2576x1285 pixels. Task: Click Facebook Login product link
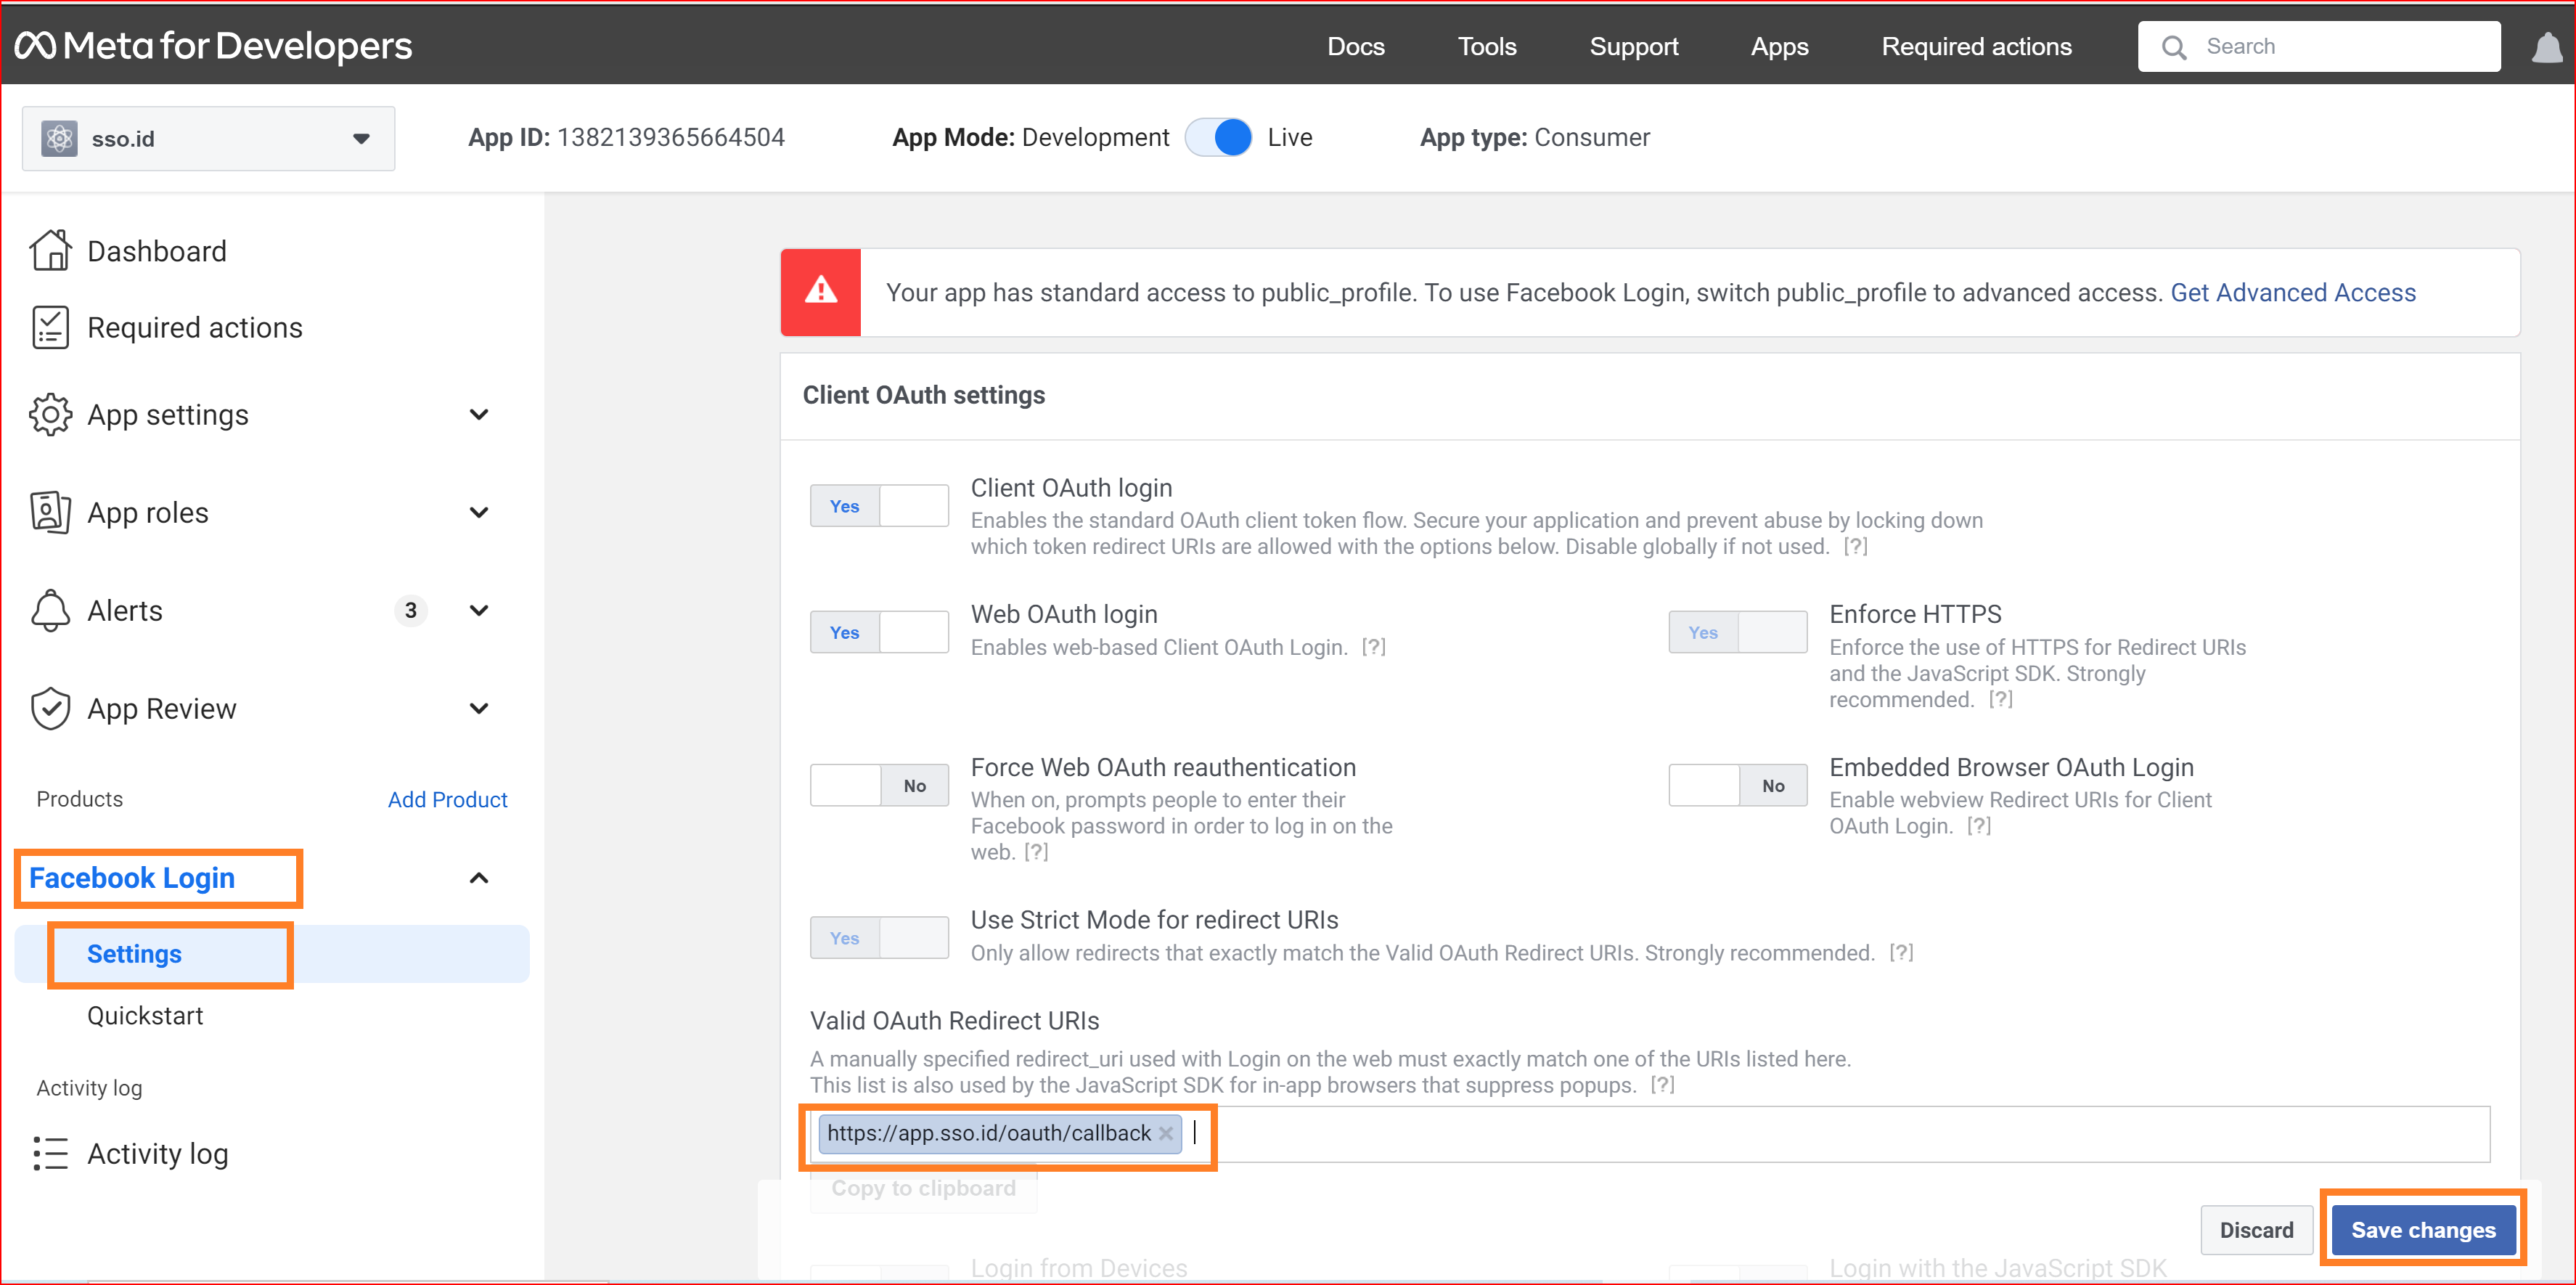point(132,878)
